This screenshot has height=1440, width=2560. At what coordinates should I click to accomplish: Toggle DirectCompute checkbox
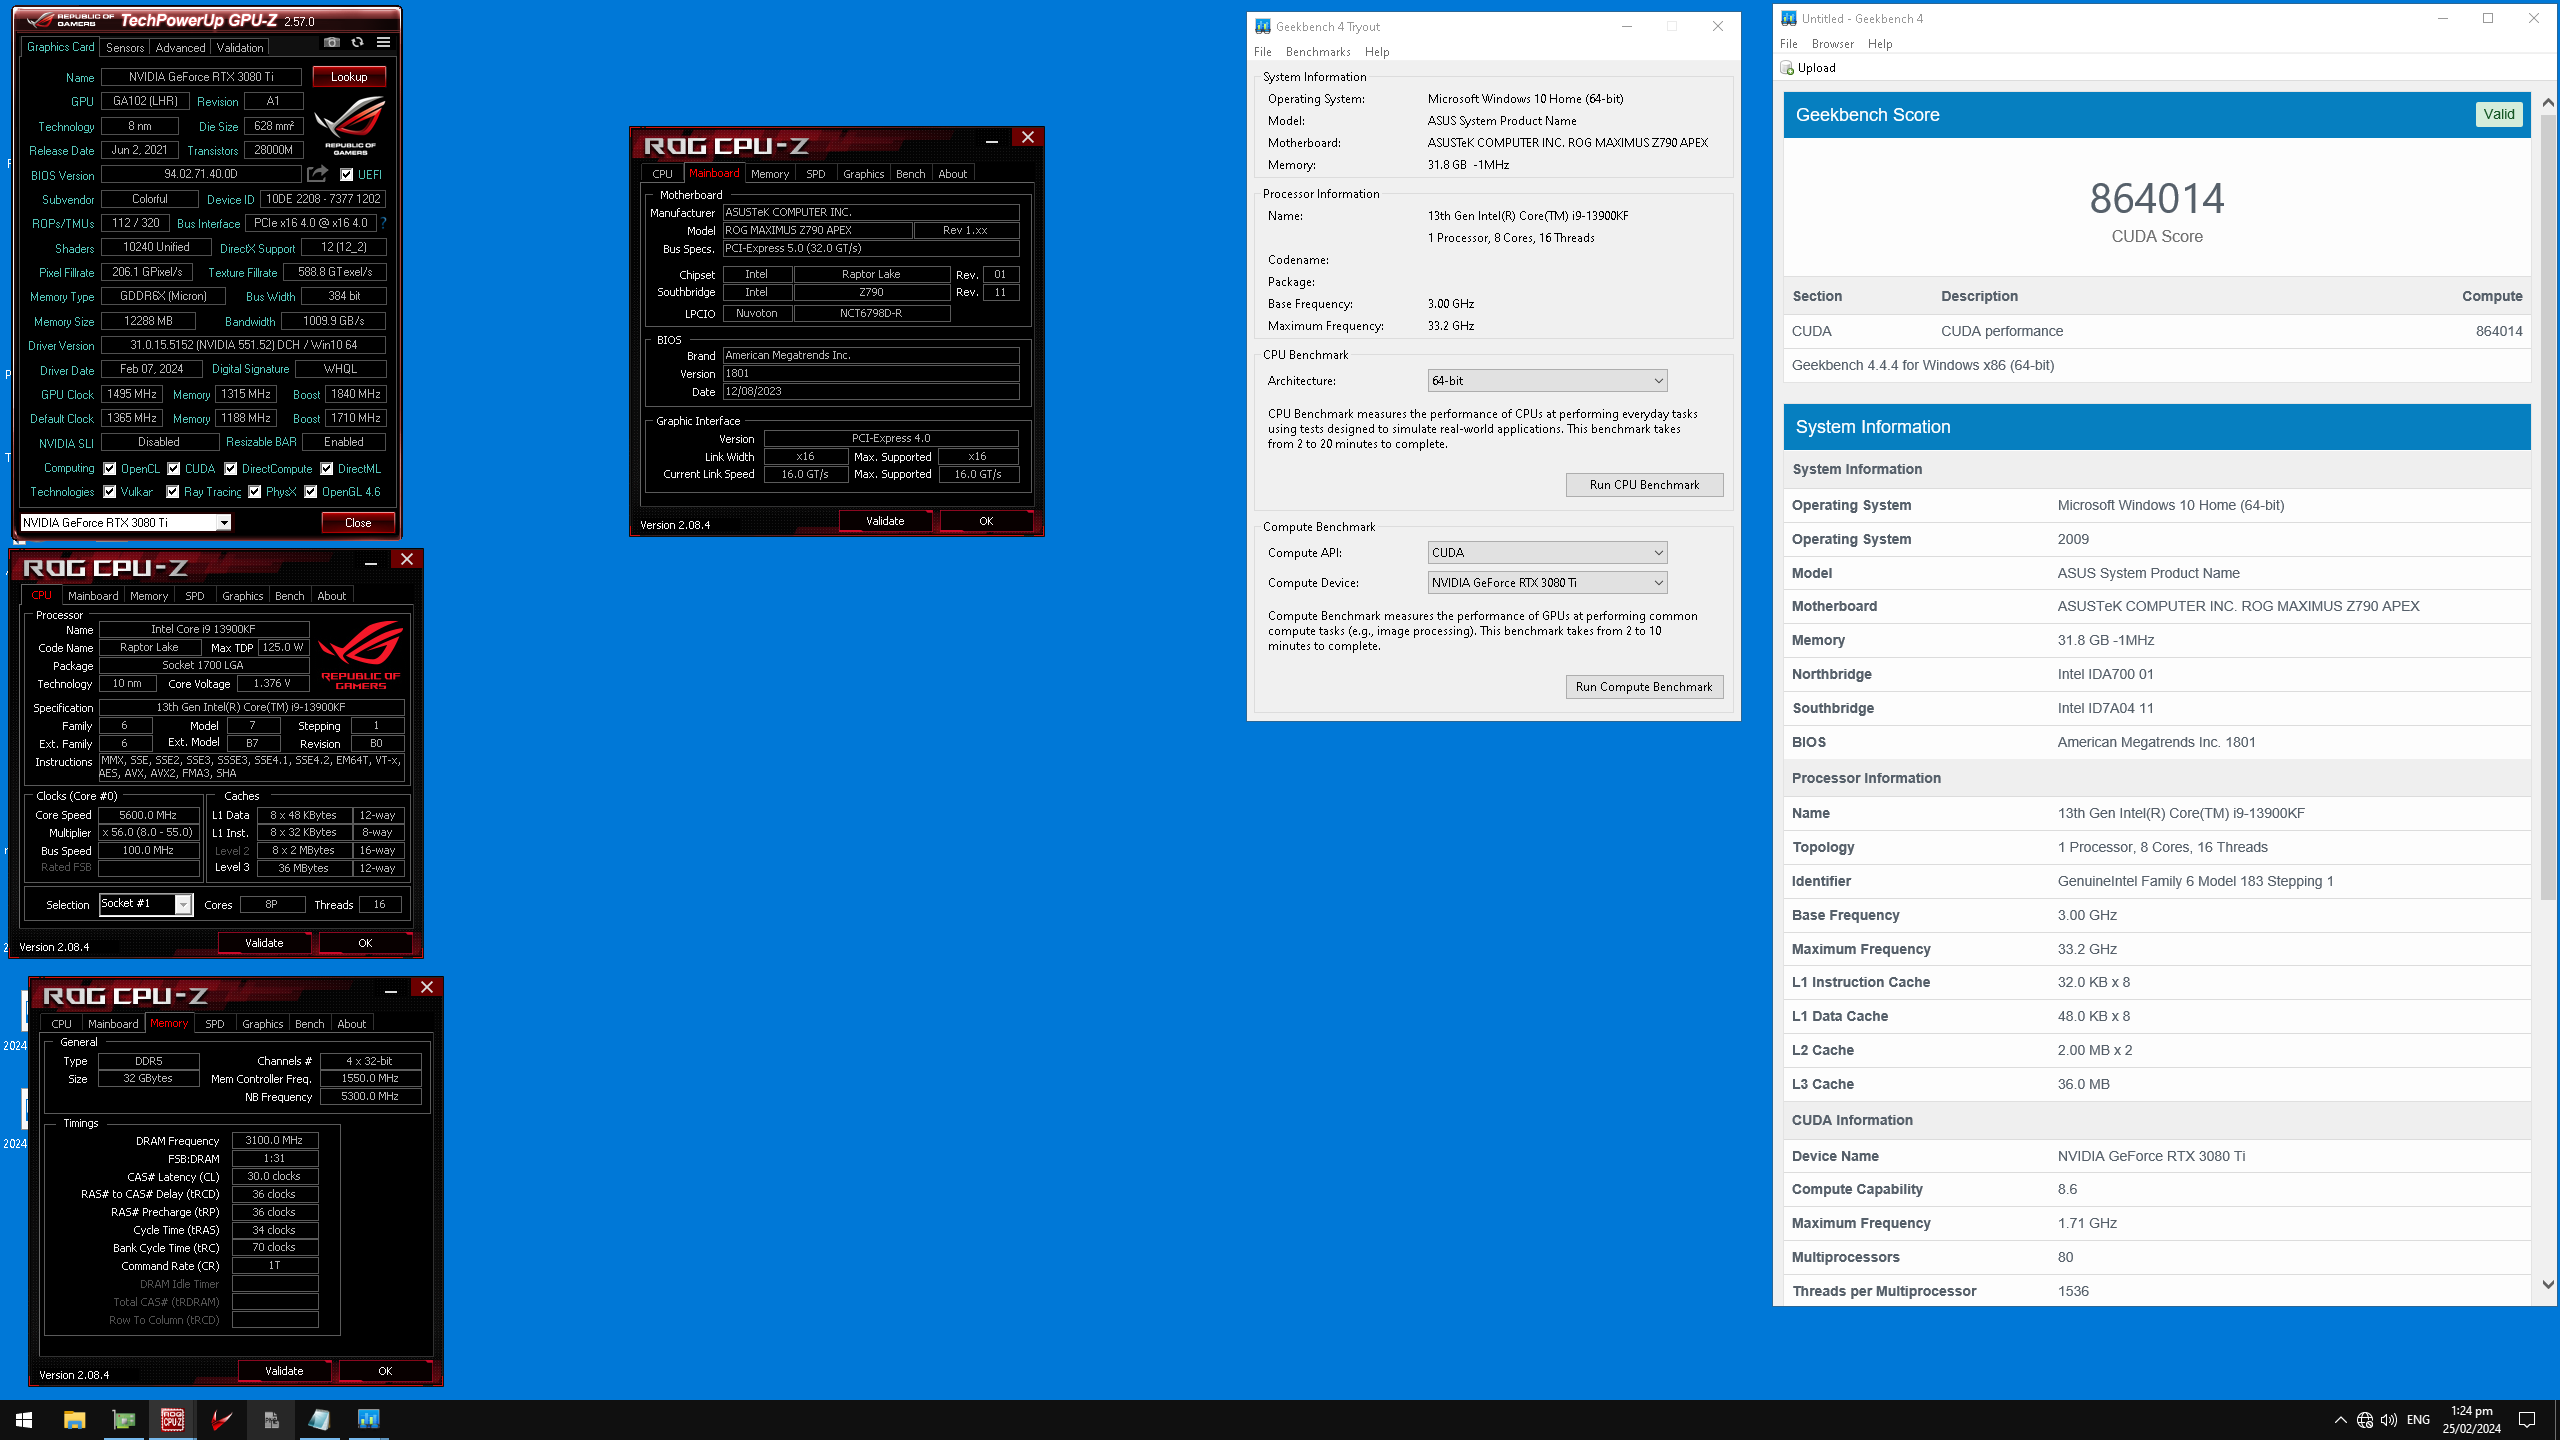pos(231,469)
